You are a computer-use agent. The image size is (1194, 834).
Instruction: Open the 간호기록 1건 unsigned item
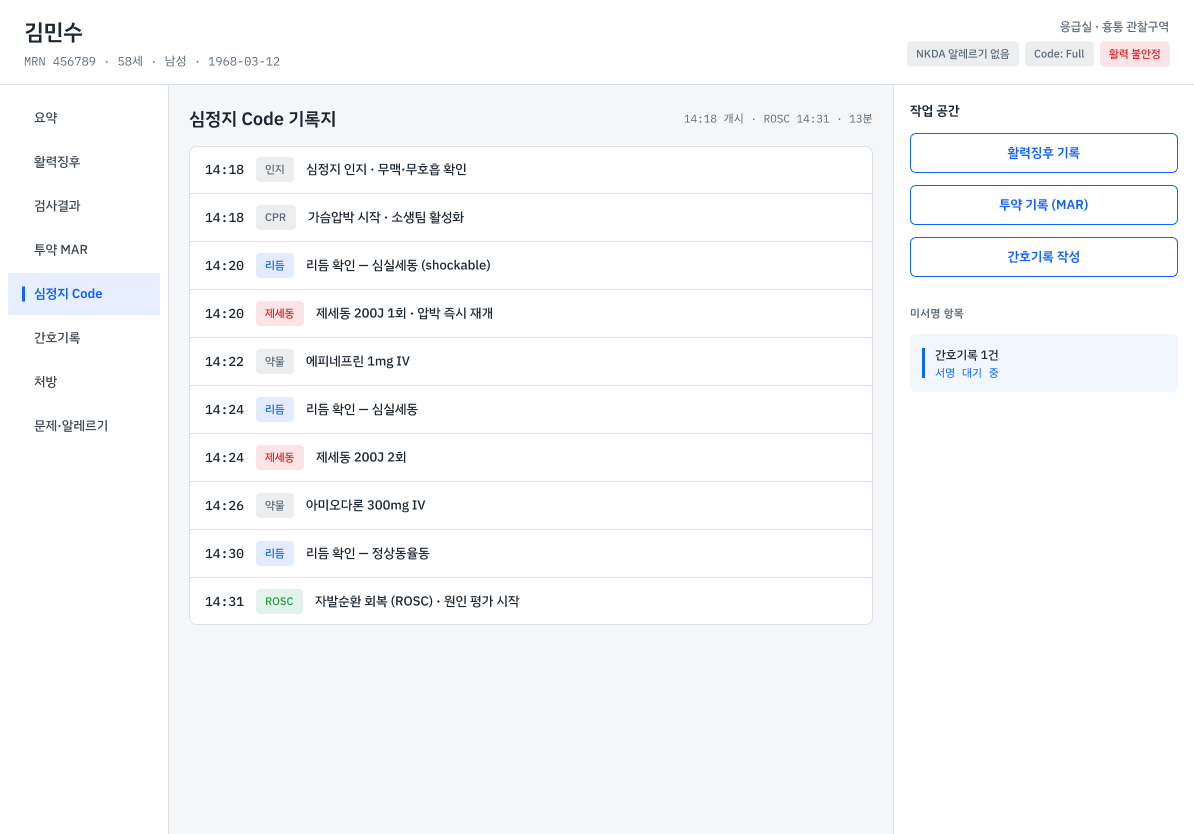(1043, 363)
